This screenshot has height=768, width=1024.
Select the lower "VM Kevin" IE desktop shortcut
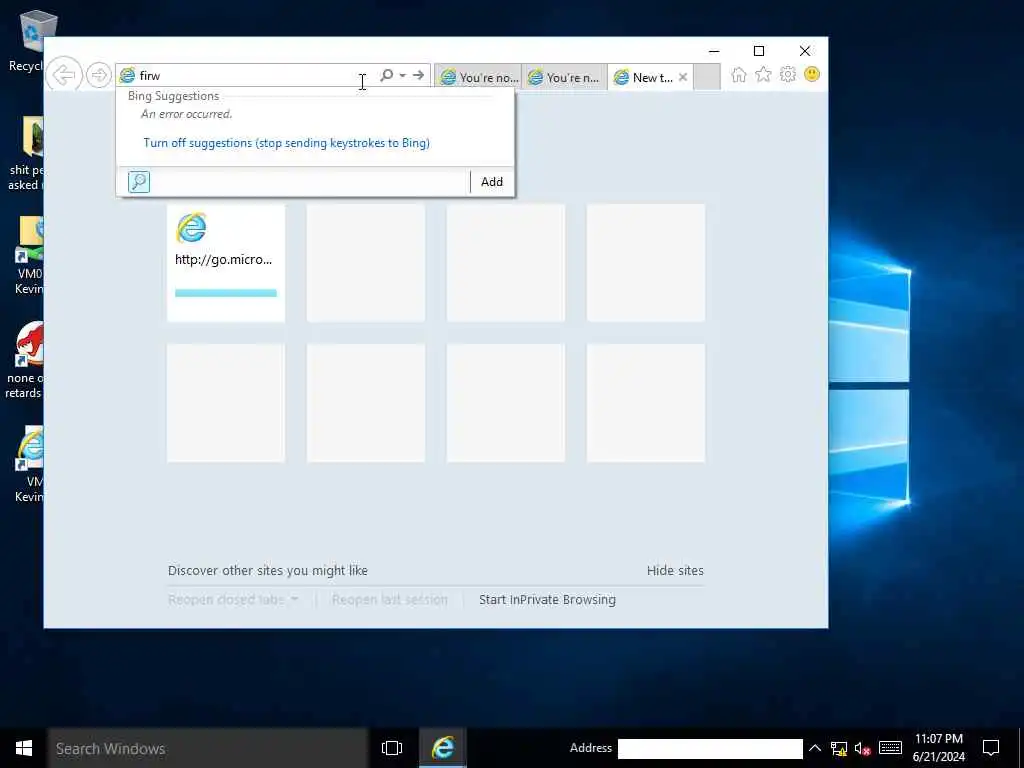29,464
